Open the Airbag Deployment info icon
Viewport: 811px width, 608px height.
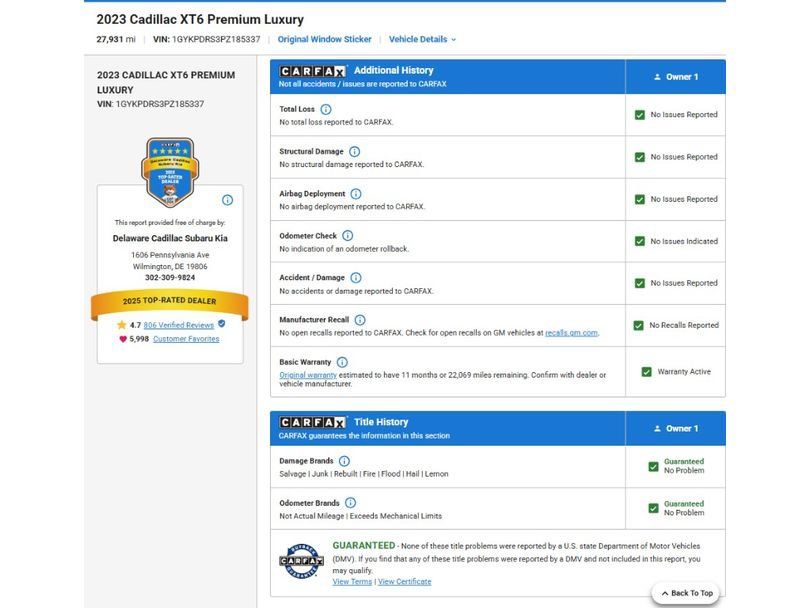coord(356,194)
